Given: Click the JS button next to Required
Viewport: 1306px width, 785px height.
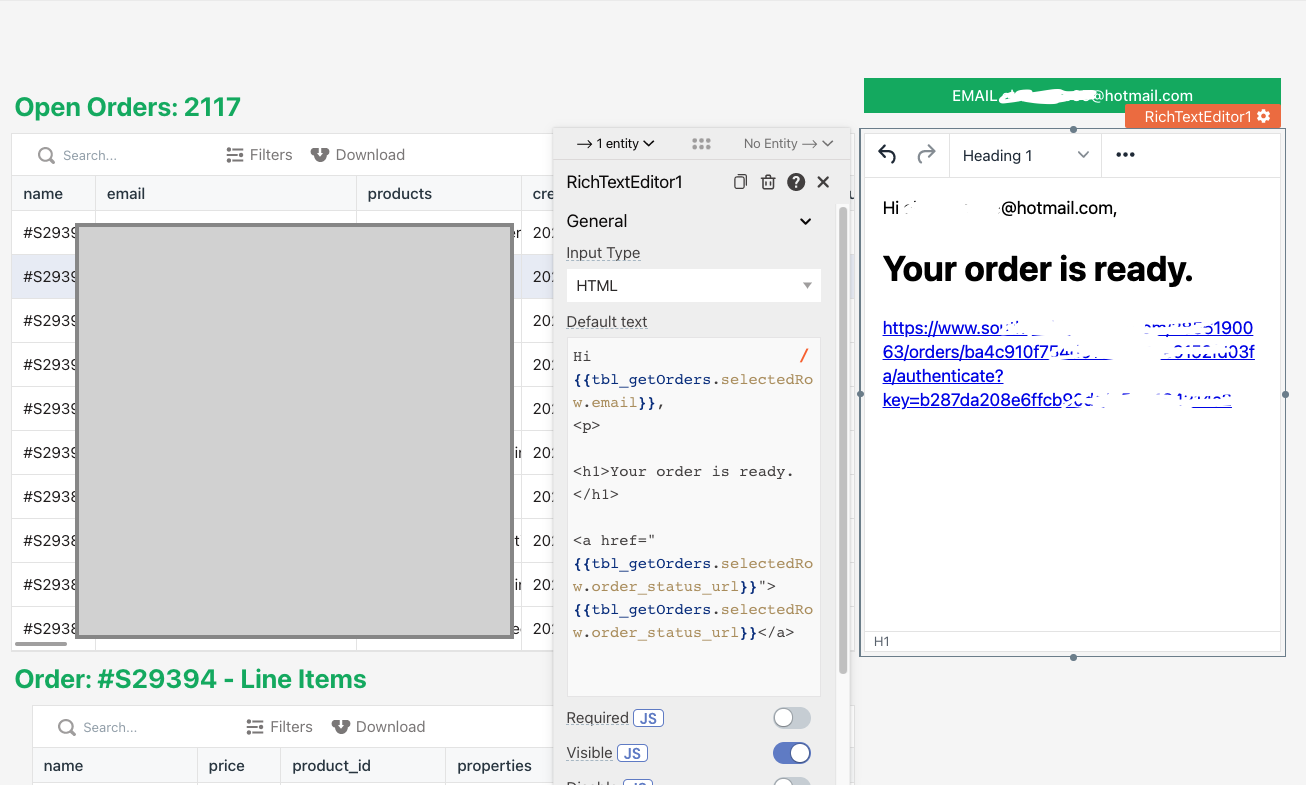Looking at the screenshot, I should point(649,718).
